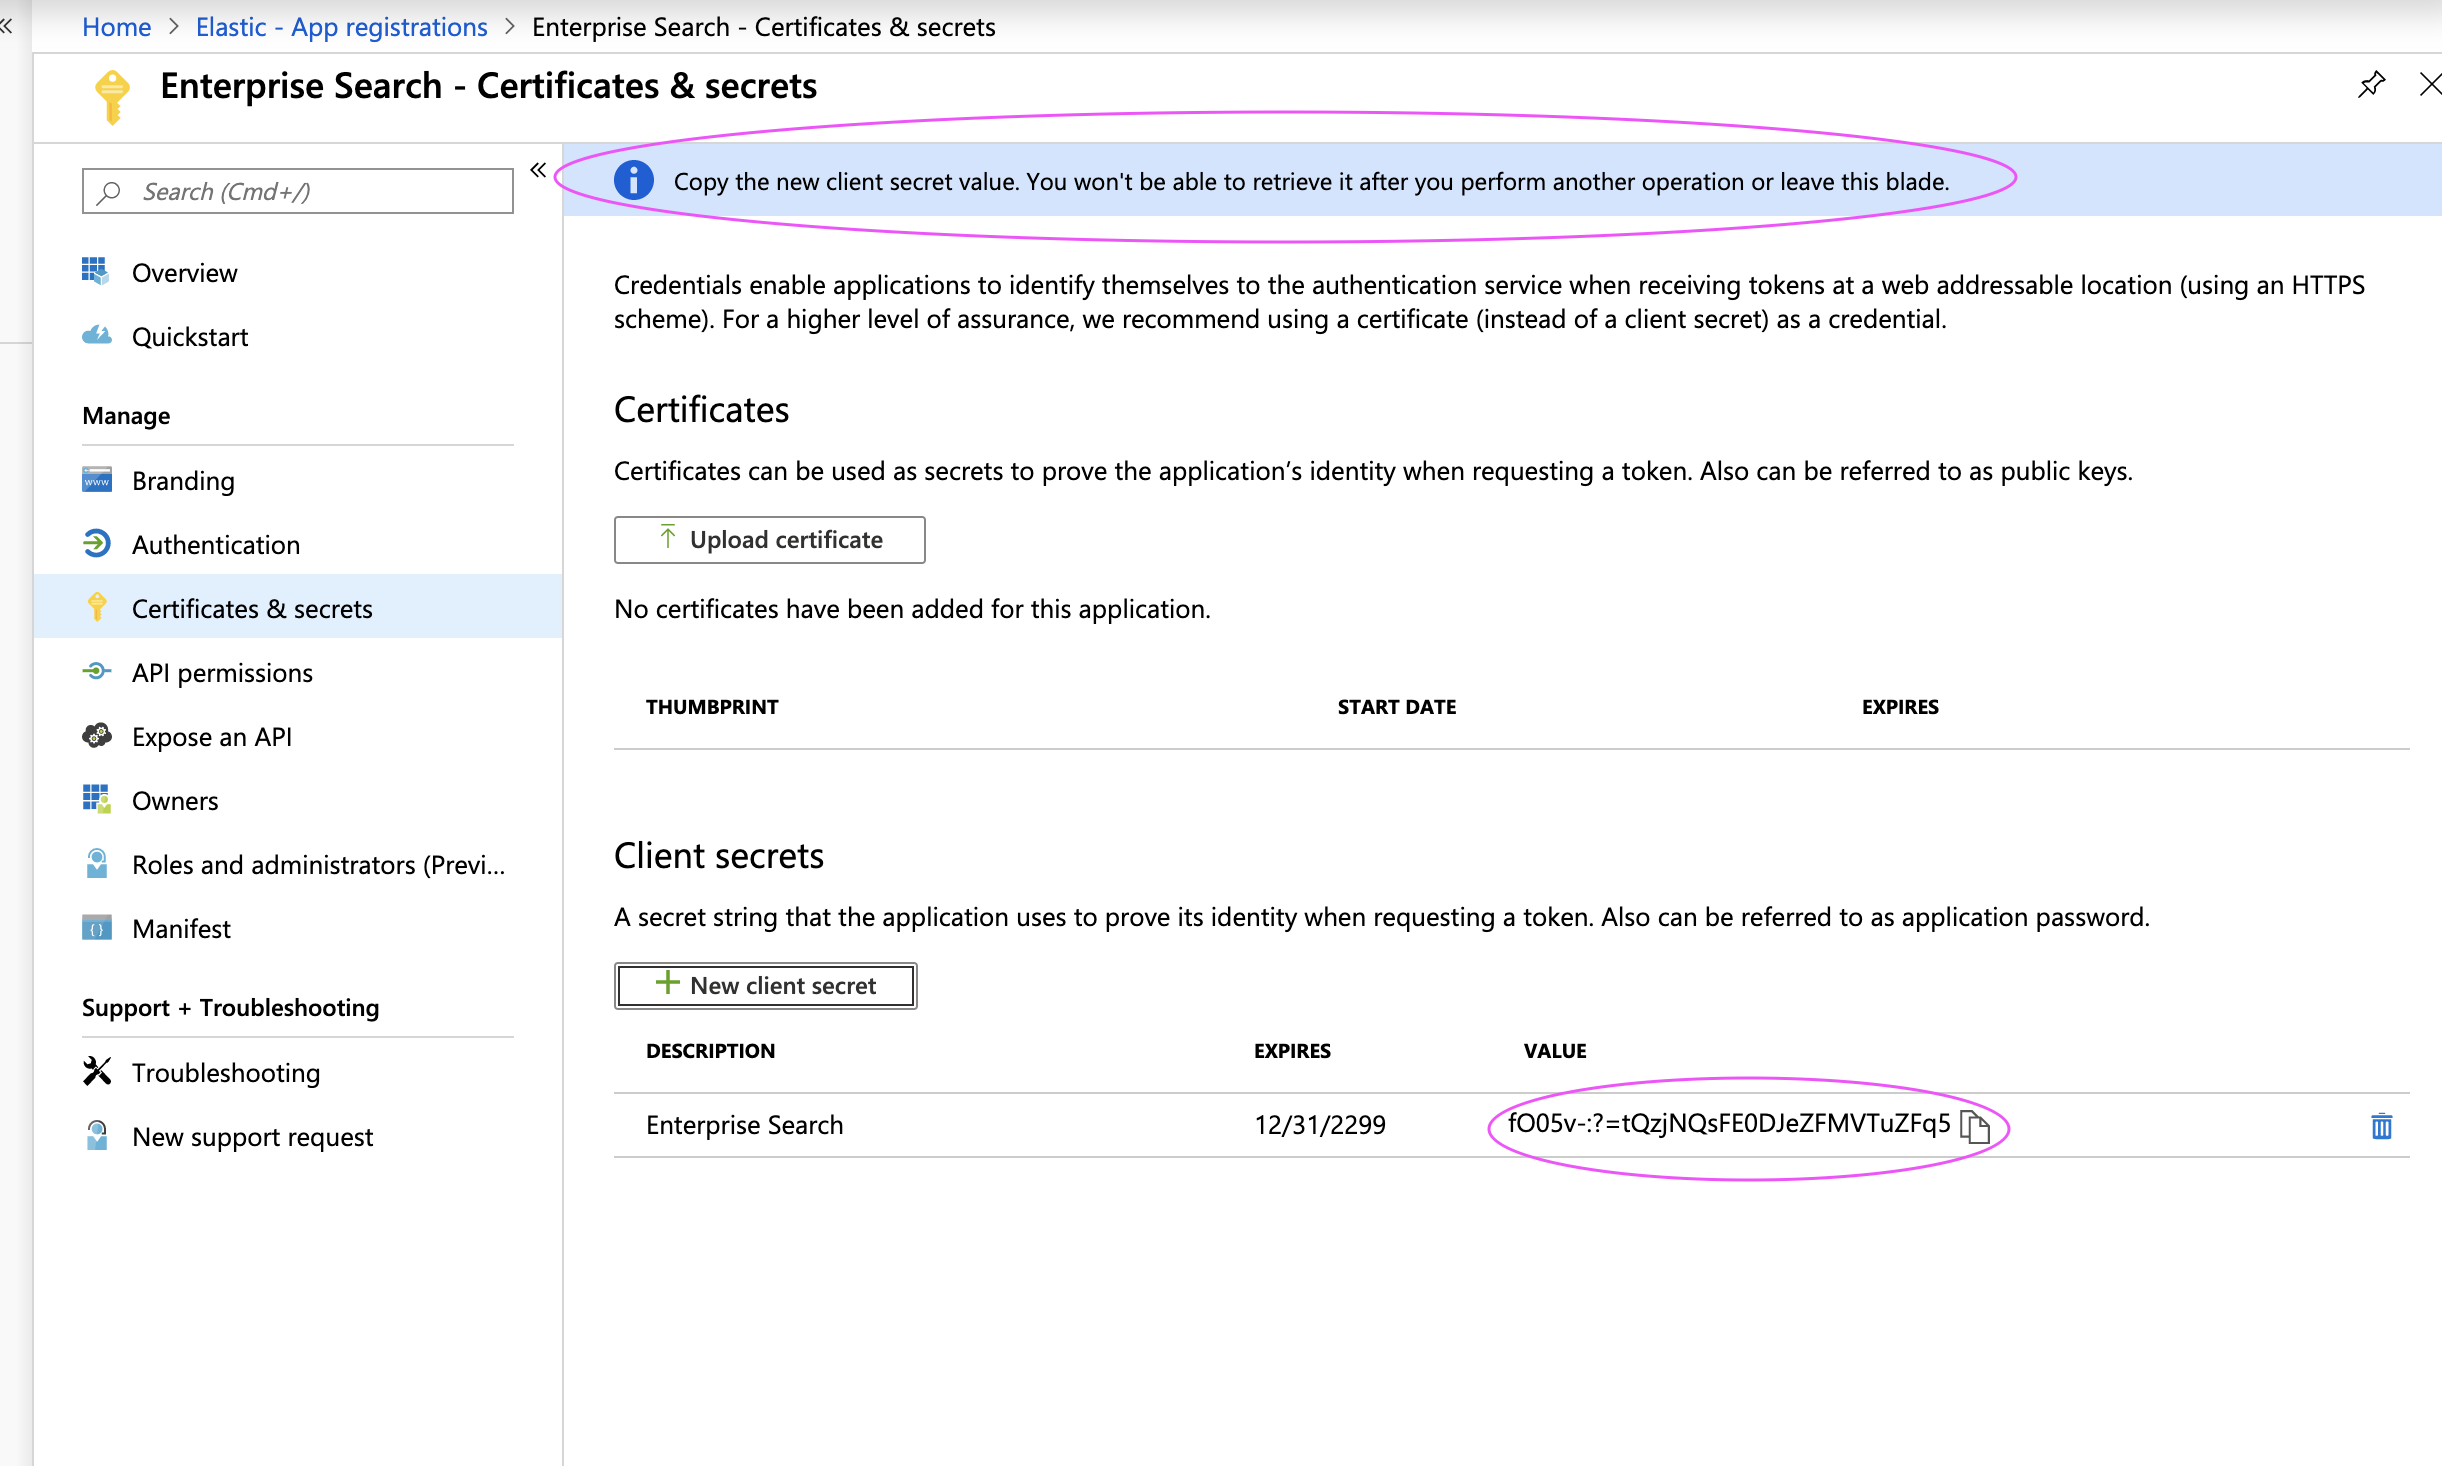Open the Authentication menu item

[x=215, y=545]
